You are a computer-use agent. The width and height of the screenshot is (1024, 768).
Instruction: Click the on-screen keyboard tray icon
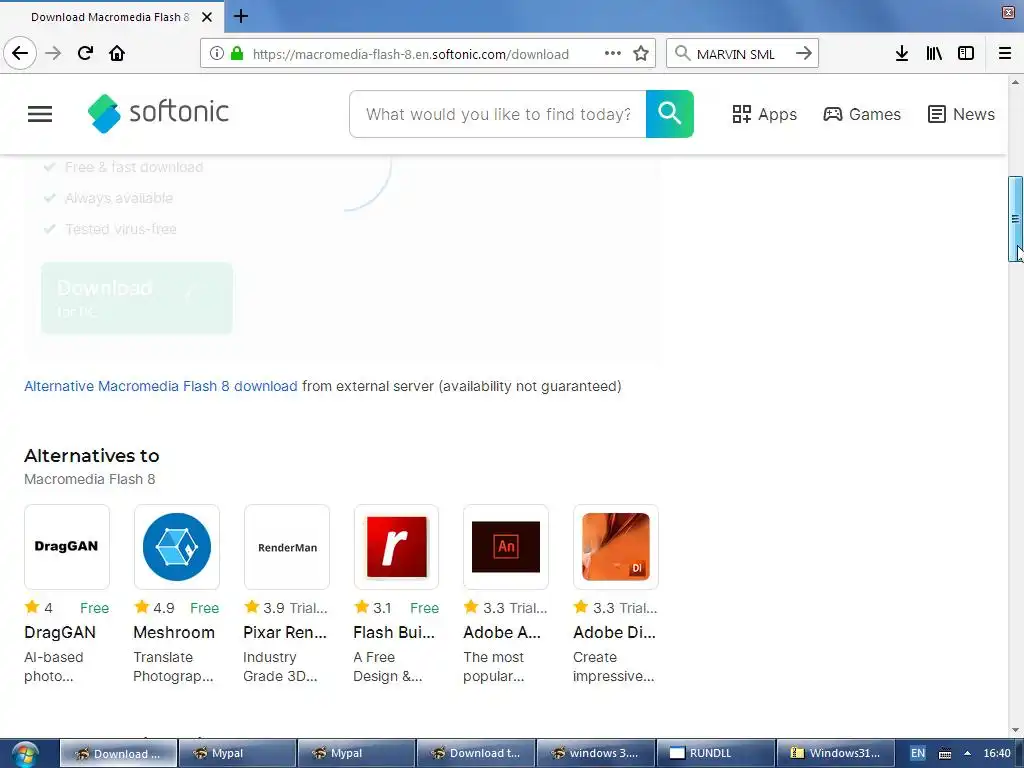(944, 753)
